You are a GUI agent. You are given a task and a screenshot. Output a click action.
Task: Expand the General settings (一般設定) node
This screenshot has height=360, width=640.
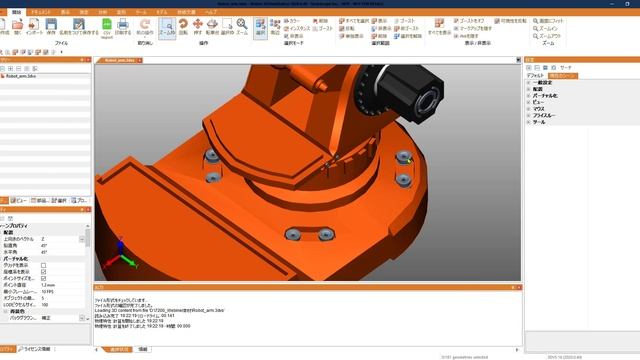click(529, 82)
